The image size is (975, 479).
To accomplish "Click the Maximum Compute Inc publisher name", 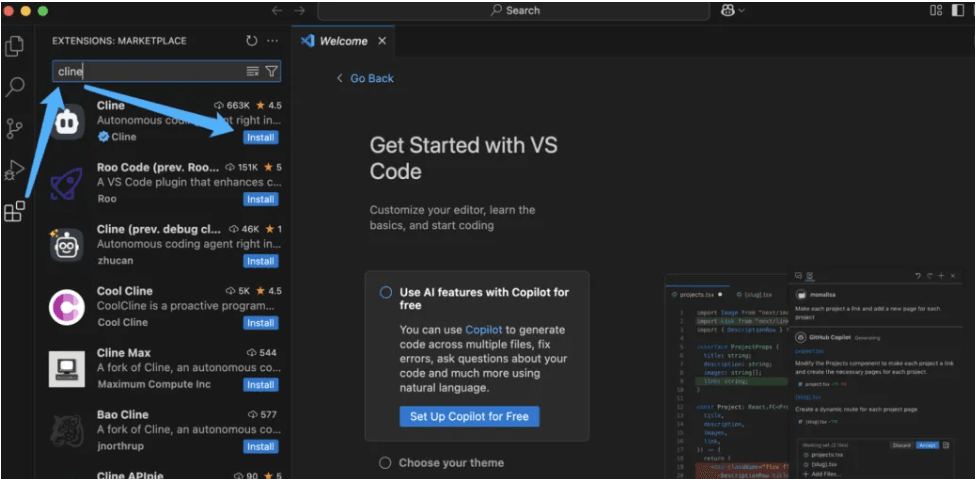I will 154,384.
